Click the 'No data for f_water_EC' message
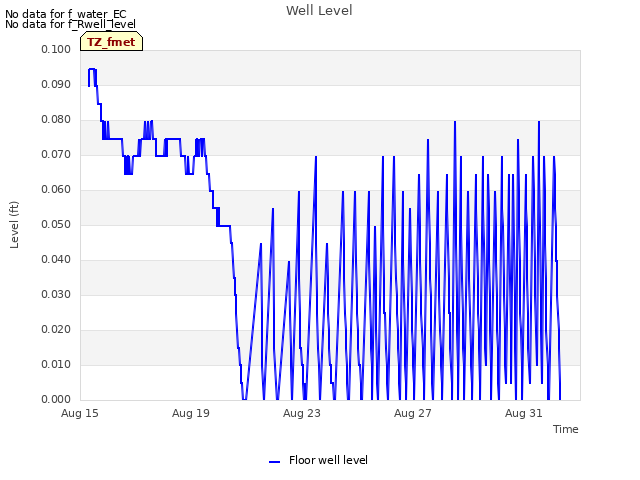The width and height of the screenshot is (640, 480). click(x=66, y=14)
